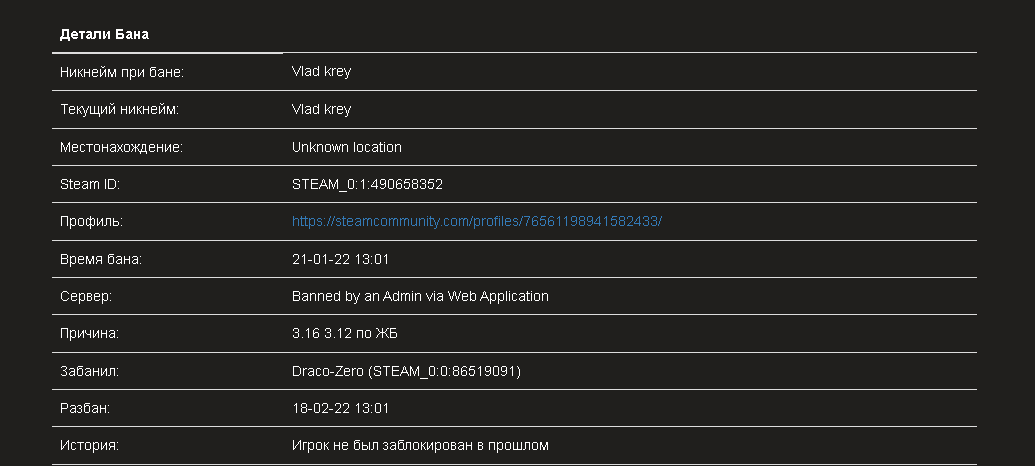Click the "Текущий никнейм" label

119,109
